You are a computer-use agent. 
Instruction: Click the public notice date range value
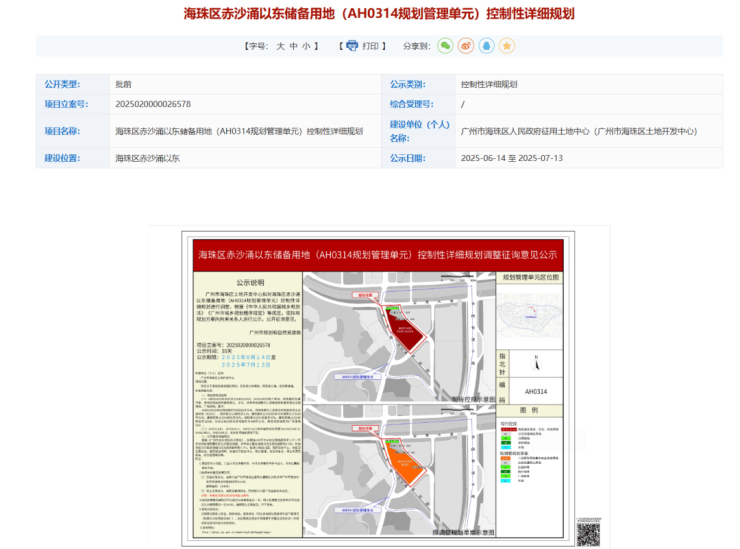point(511,158)
